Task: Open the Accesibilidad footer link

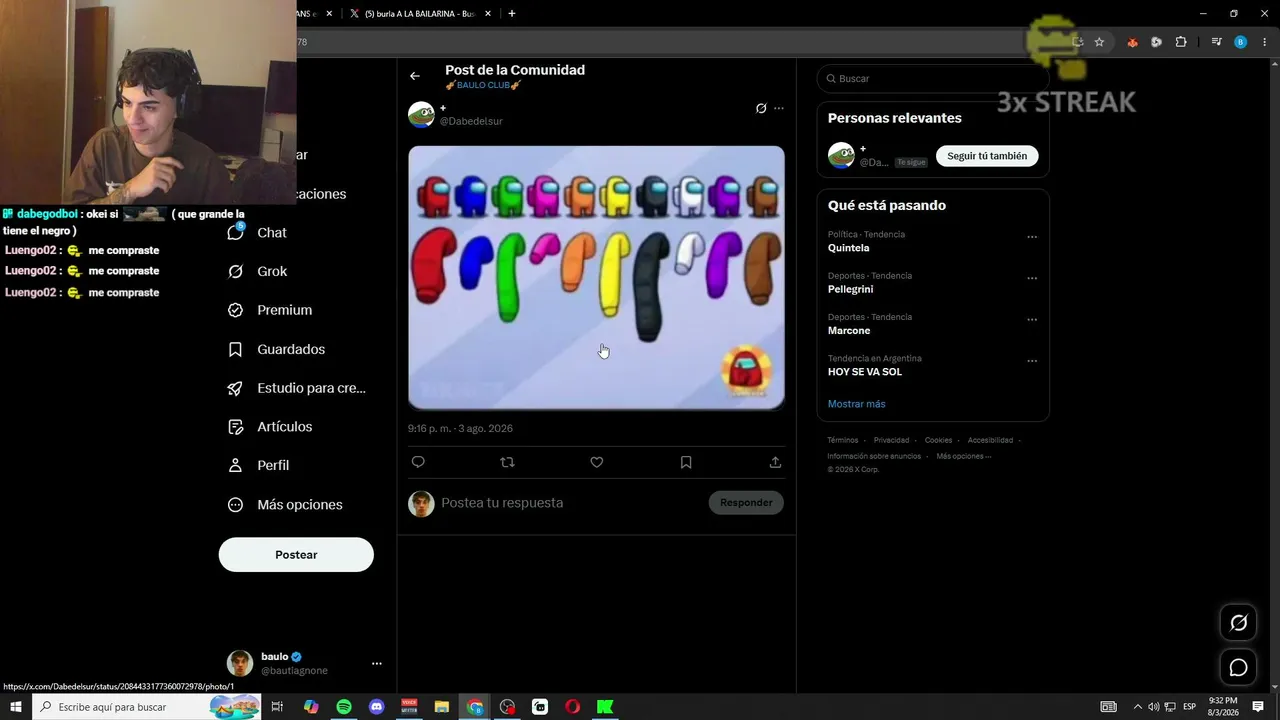Action: (990, 440)
